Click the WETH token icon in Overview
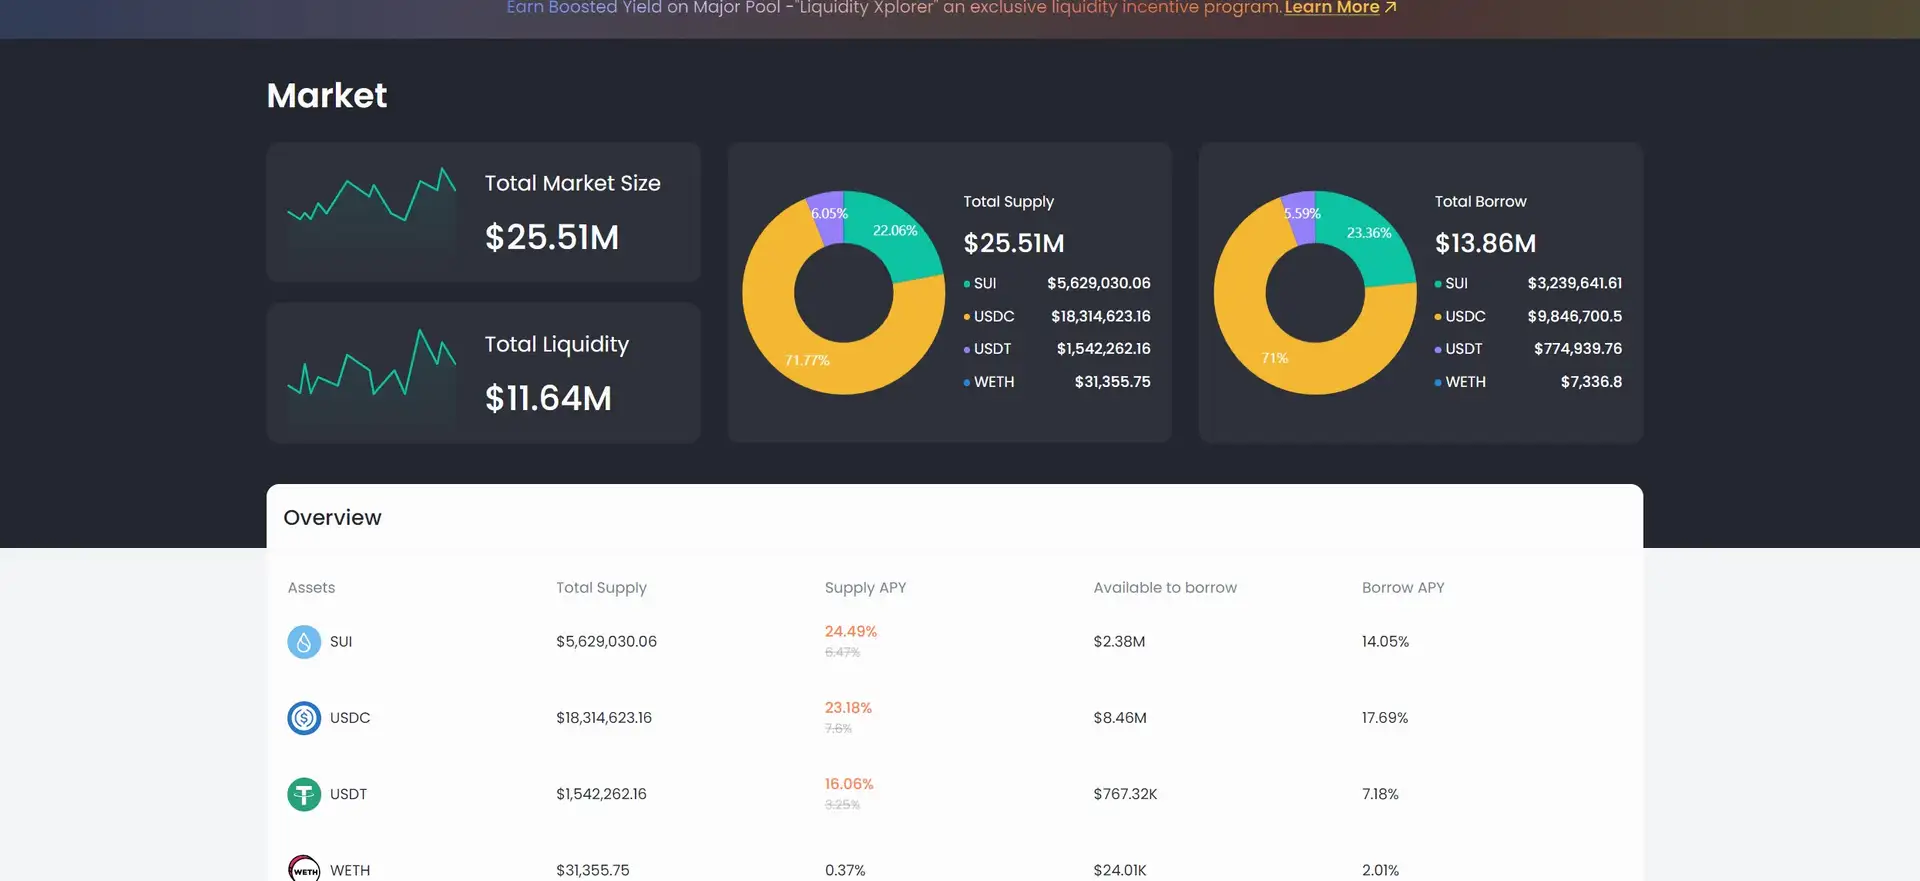The image size is (1920, 881). [304, 868]
